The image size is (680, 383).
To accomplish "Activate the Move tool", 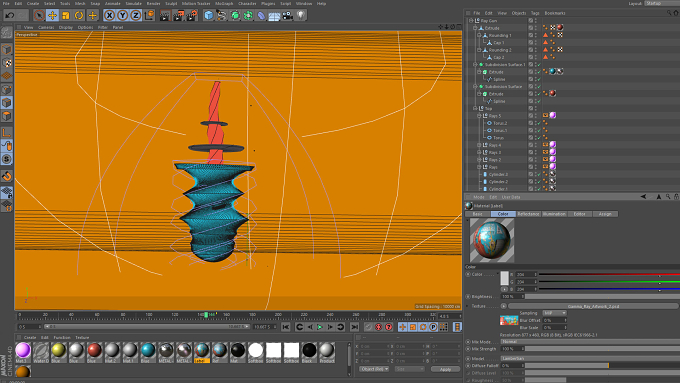I will pos(52,16).
